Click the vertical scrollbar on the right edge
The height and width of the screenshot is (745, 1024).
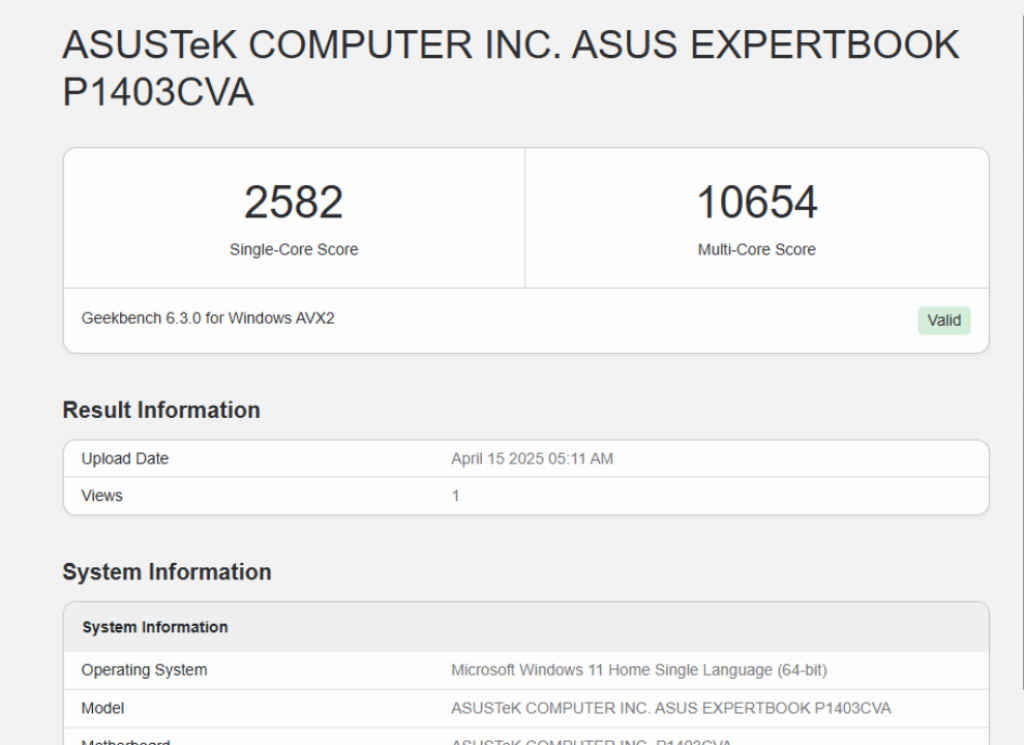[1021, 353]
